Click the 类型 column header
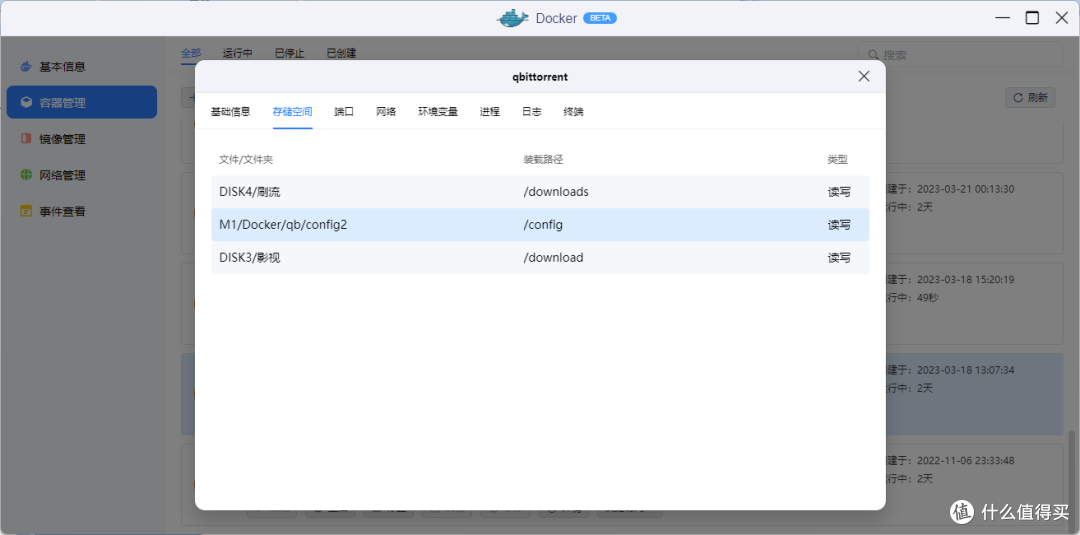This screenshot has width=1080, height=535. pyautogui.click(x=838, y=160)
